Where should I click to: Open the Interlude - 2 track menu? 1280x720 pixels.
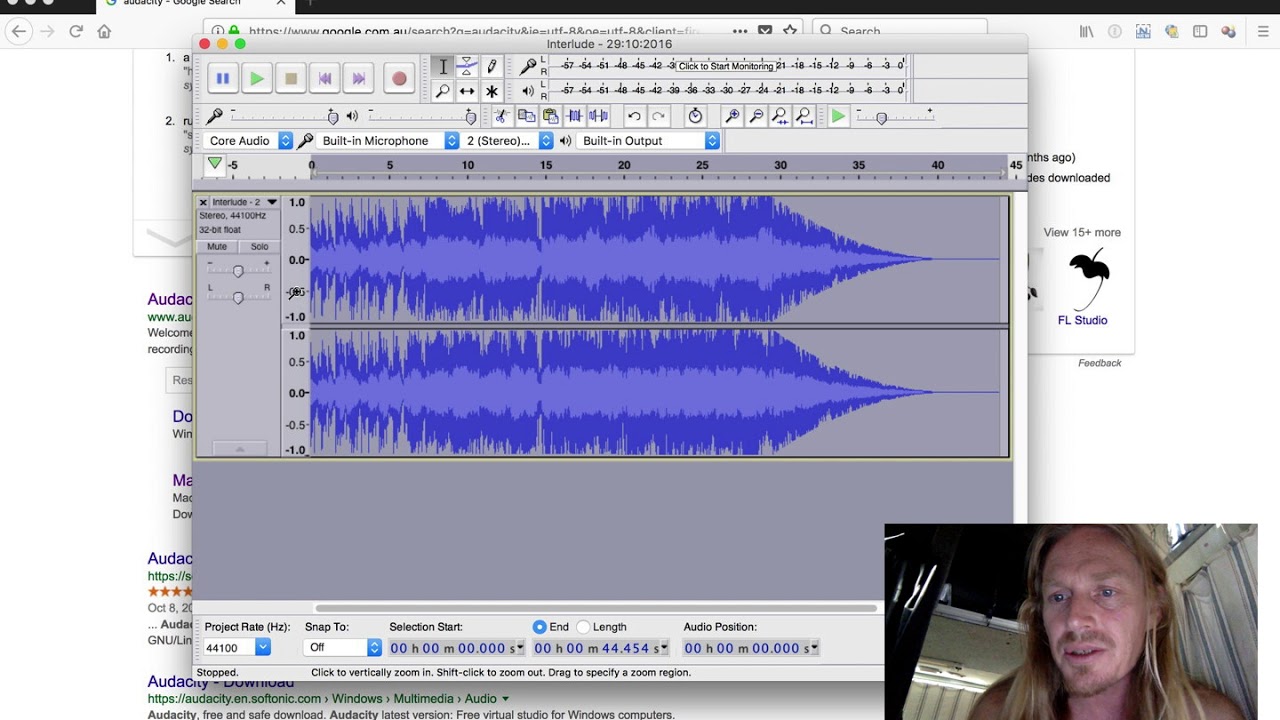[x=245, y=202]
